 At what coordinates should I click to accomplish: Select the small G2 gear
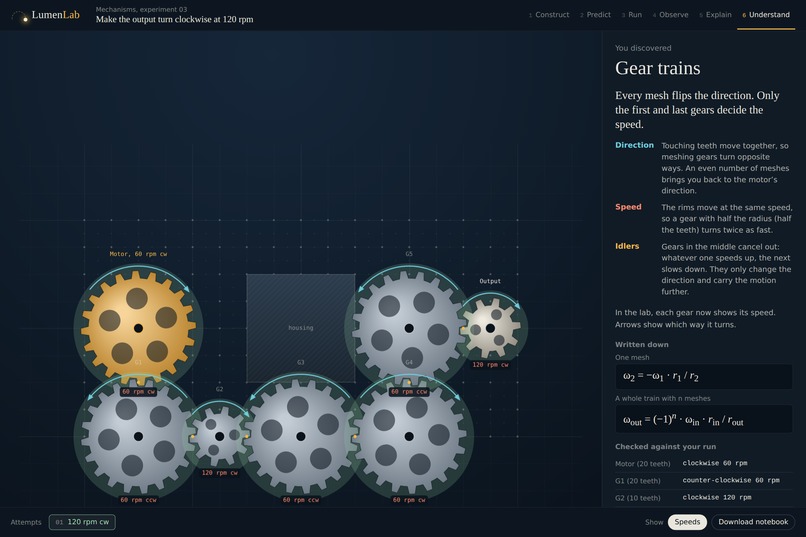(x=219, y=436)
